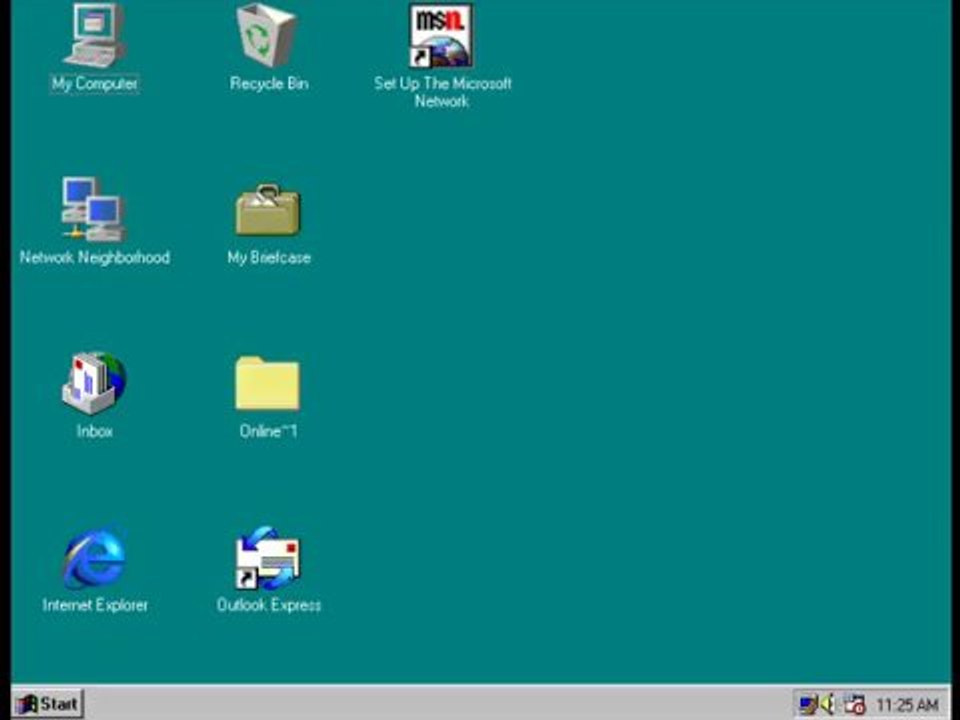
Task: Open the Start menu
Action: [x=48, y=704]
